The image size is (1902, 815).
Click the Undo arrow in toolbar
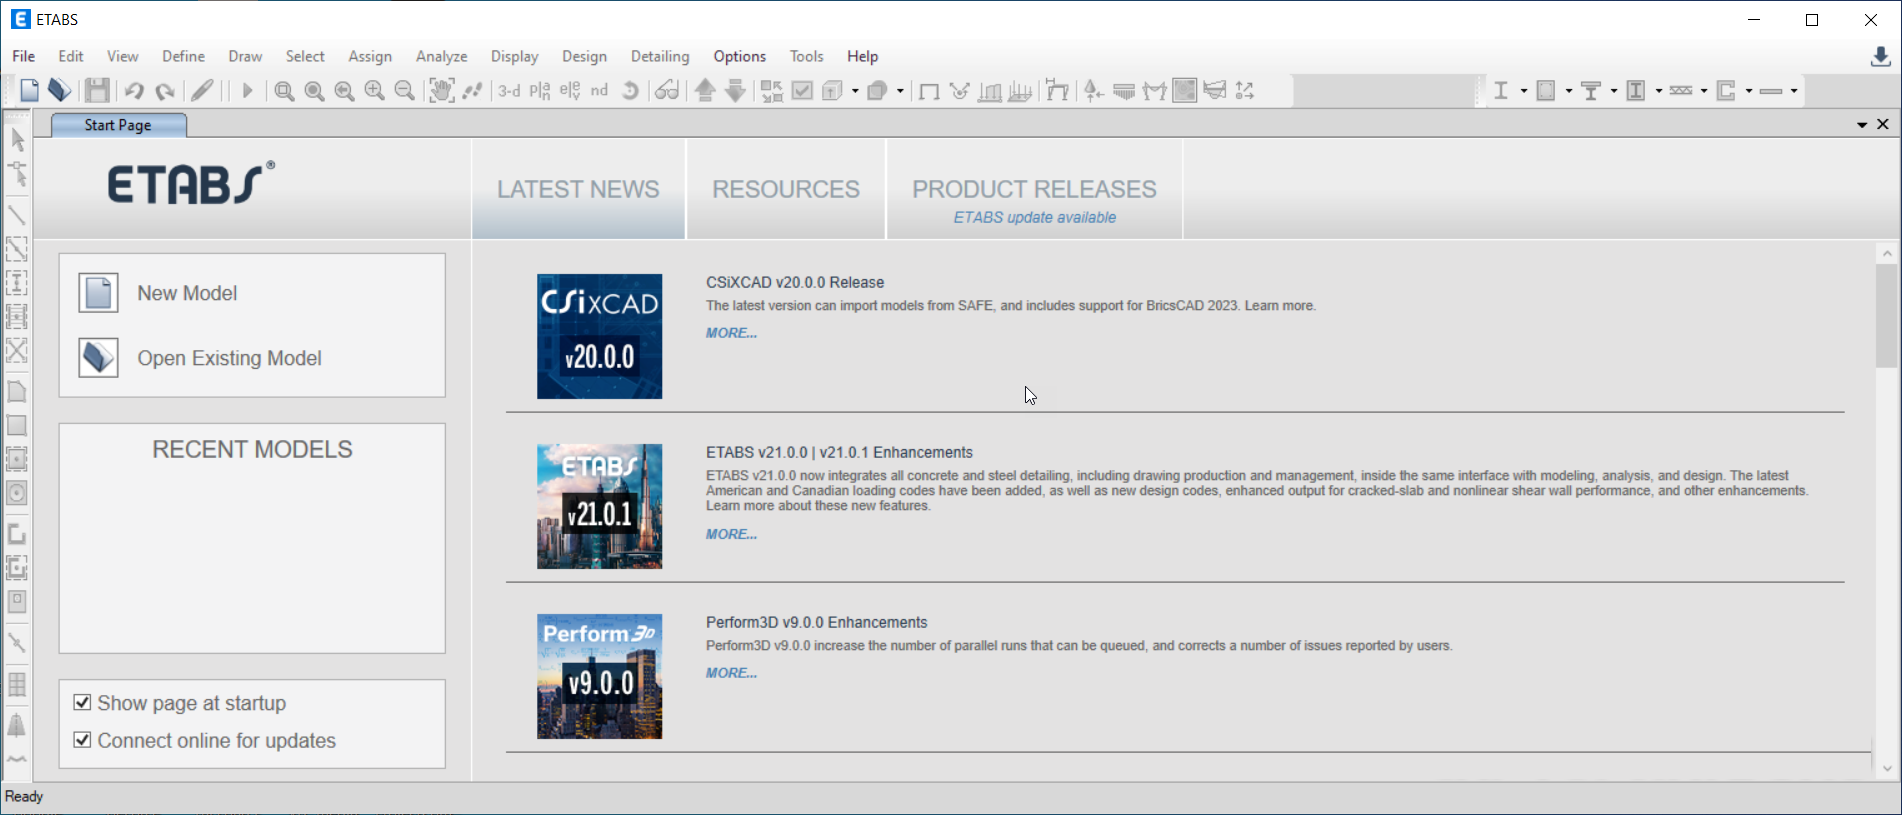pos(133,91)
